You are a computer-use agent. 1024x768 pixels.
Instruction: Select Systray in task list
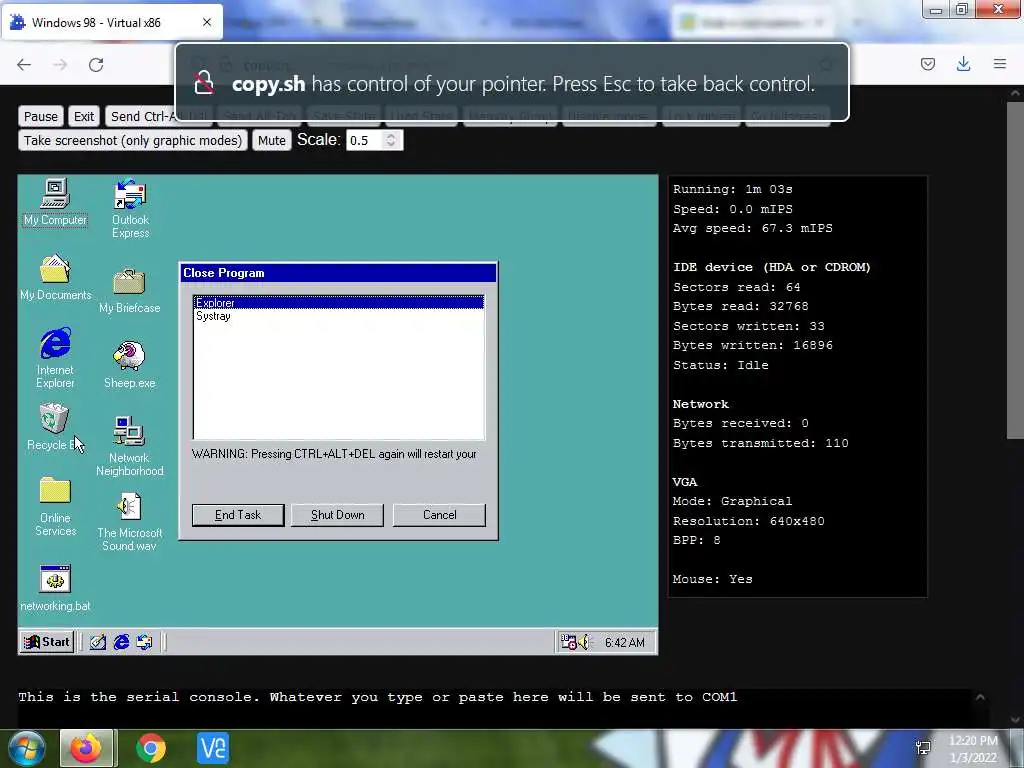click(x=339, y=315)
